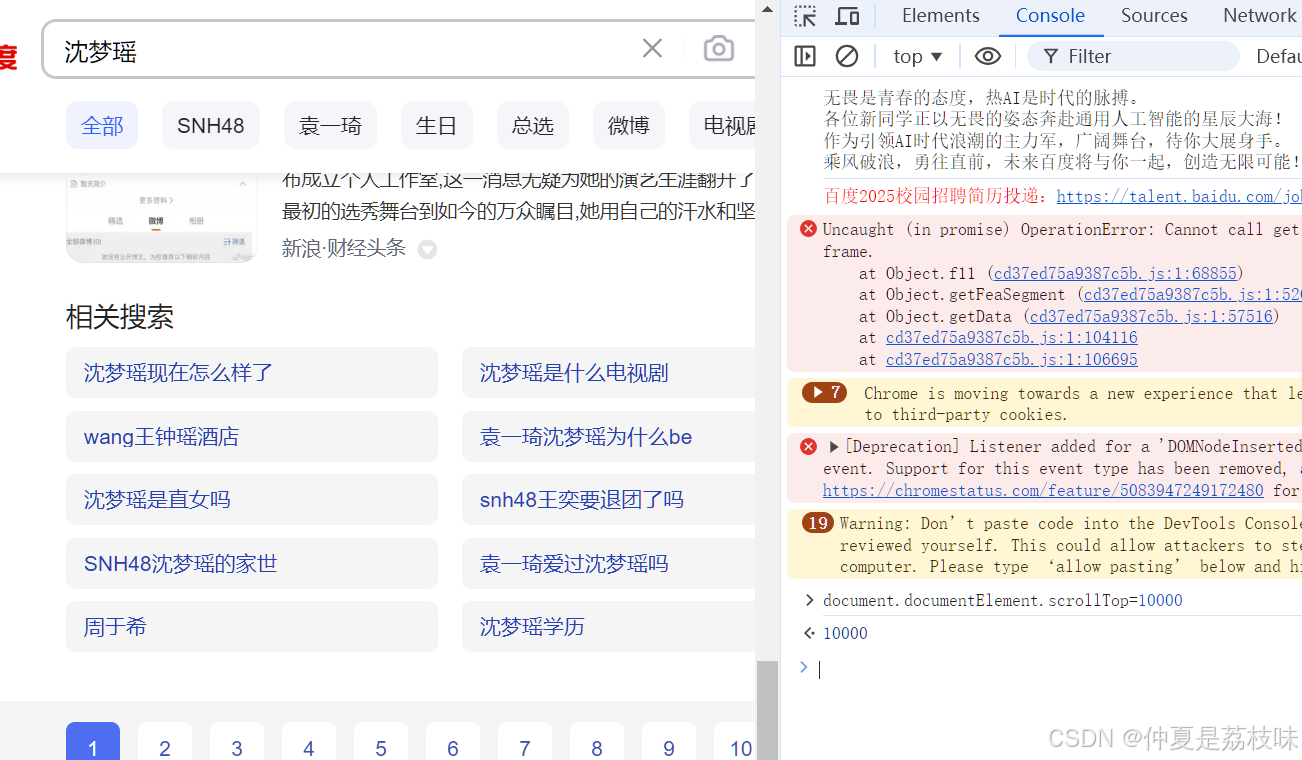1302x760 pixels.
Task: Open cd37ed75a9387c5b.js:1:68855 source link
Action: 1115,273
